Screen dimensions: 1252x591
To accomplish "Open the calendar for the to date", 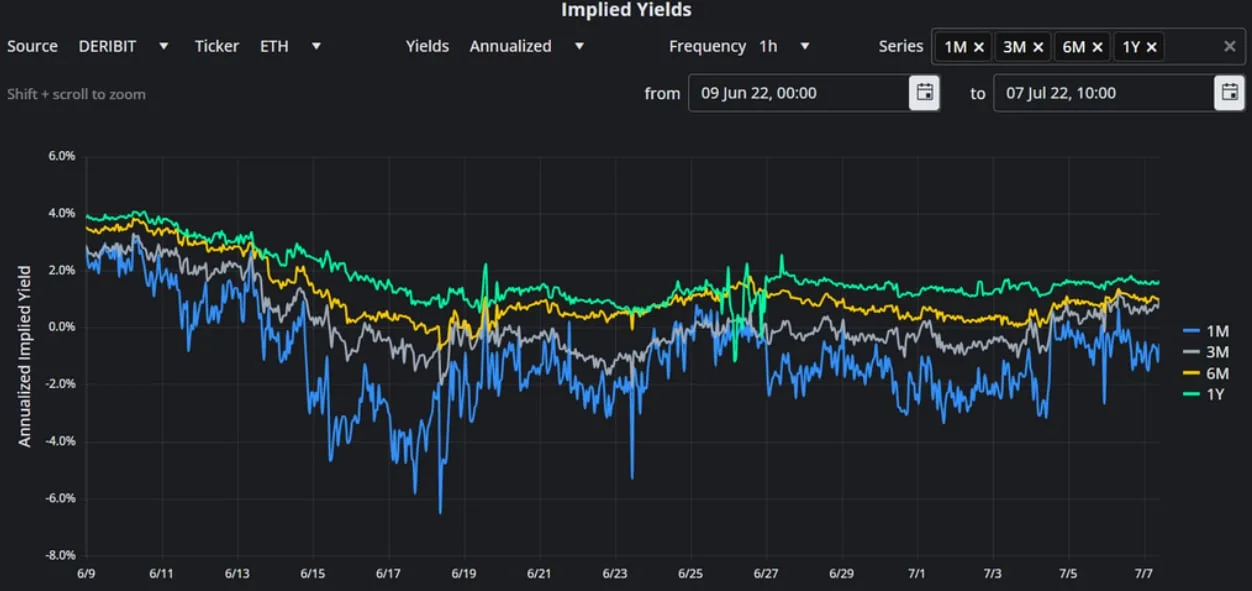I will pos(1229,93).
